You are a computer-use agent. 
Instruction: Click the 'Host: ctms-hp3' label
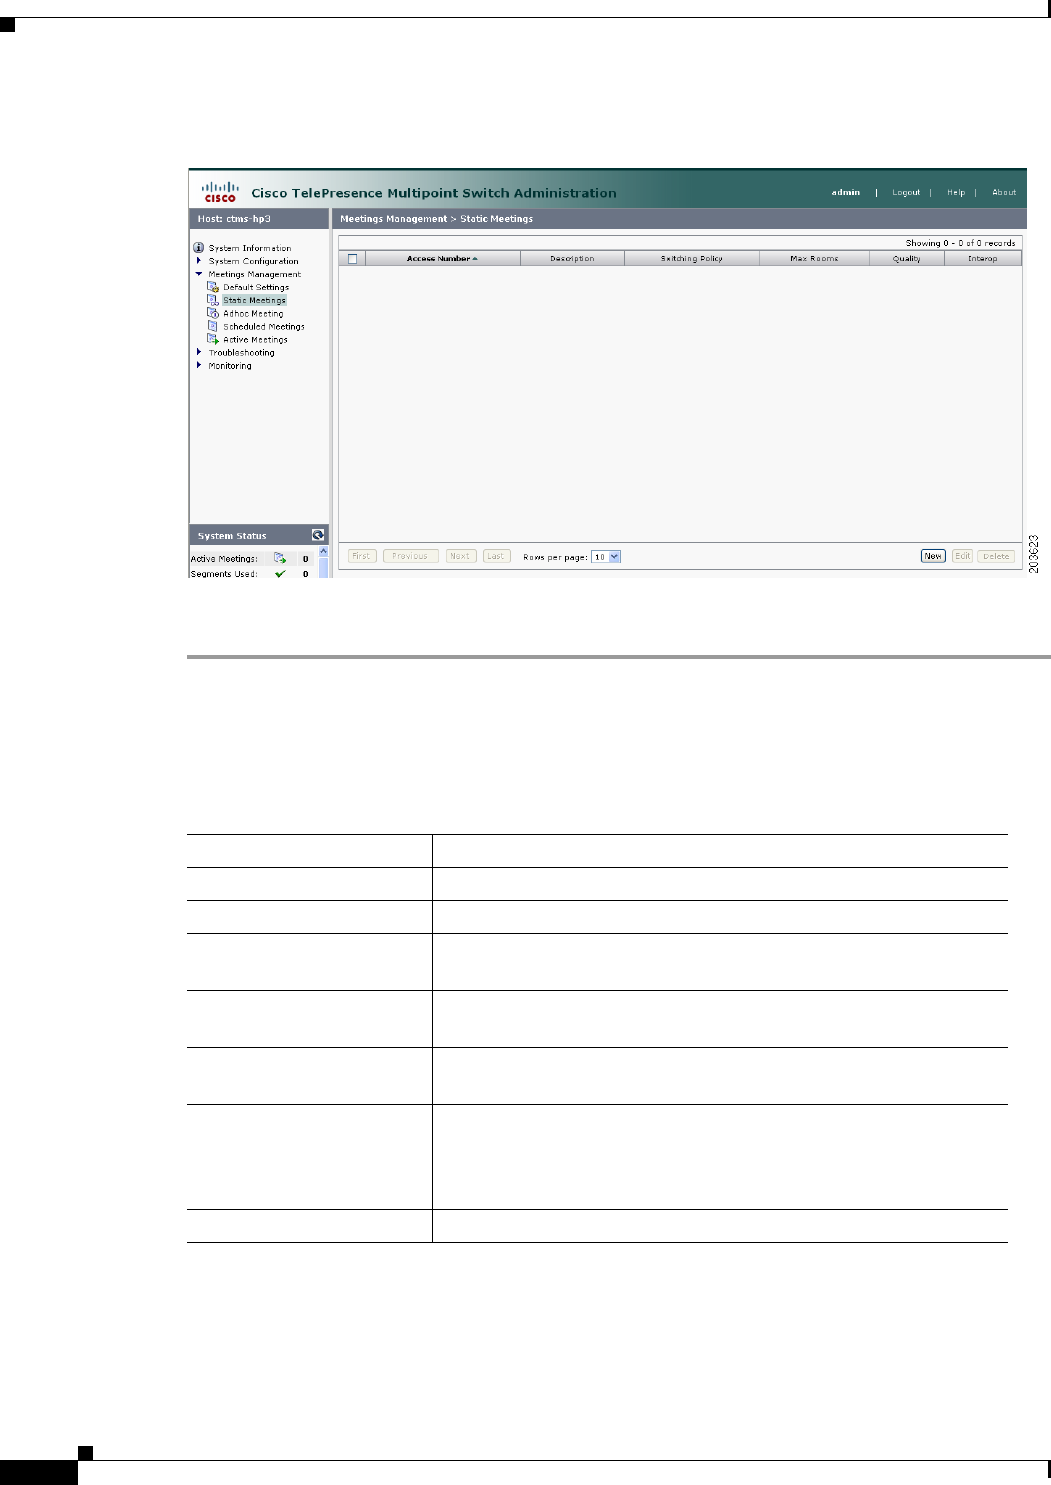coord(234,219)
